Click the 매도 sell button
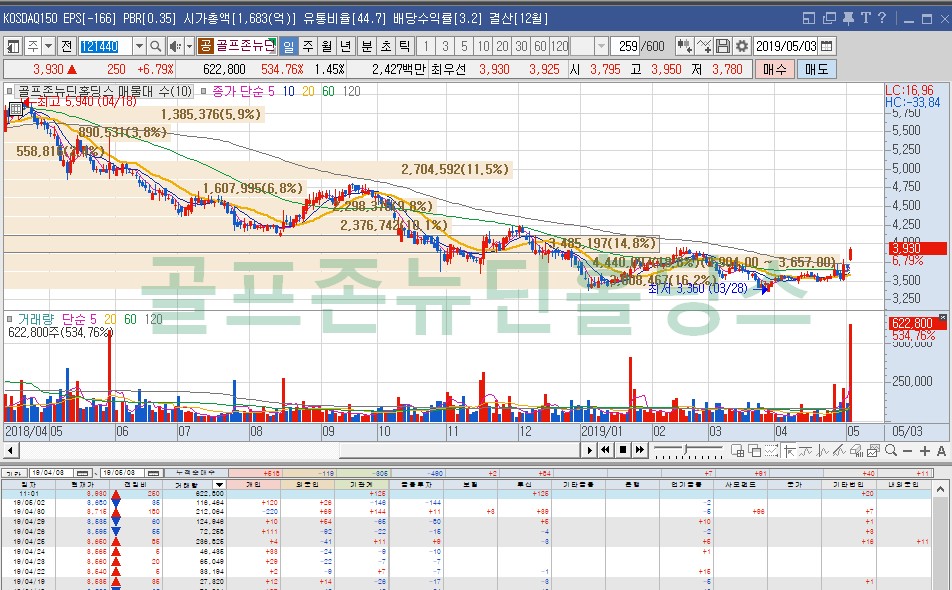The height and width of the screenshot is (590, 952). (x=817, y=69)
